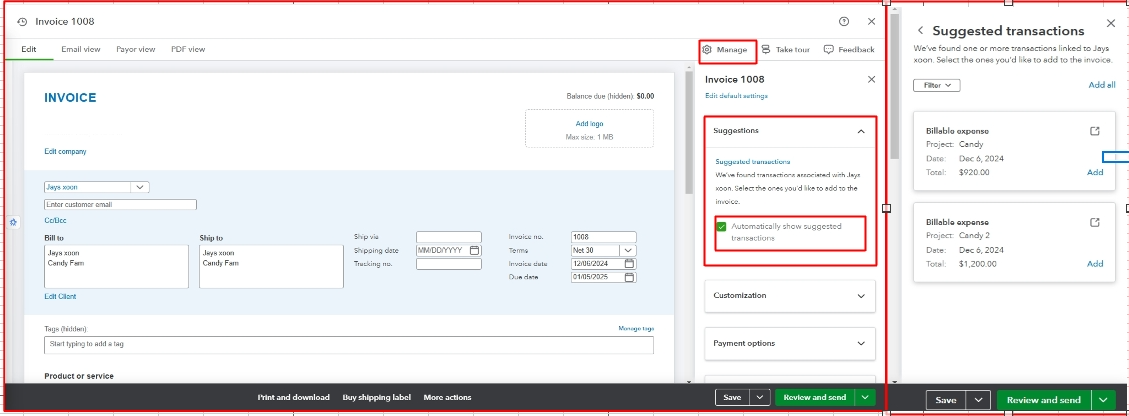Expand the Customization section
Viewport: 1129px width, 416px height.
pyautogui.click(x=861, y=296)
